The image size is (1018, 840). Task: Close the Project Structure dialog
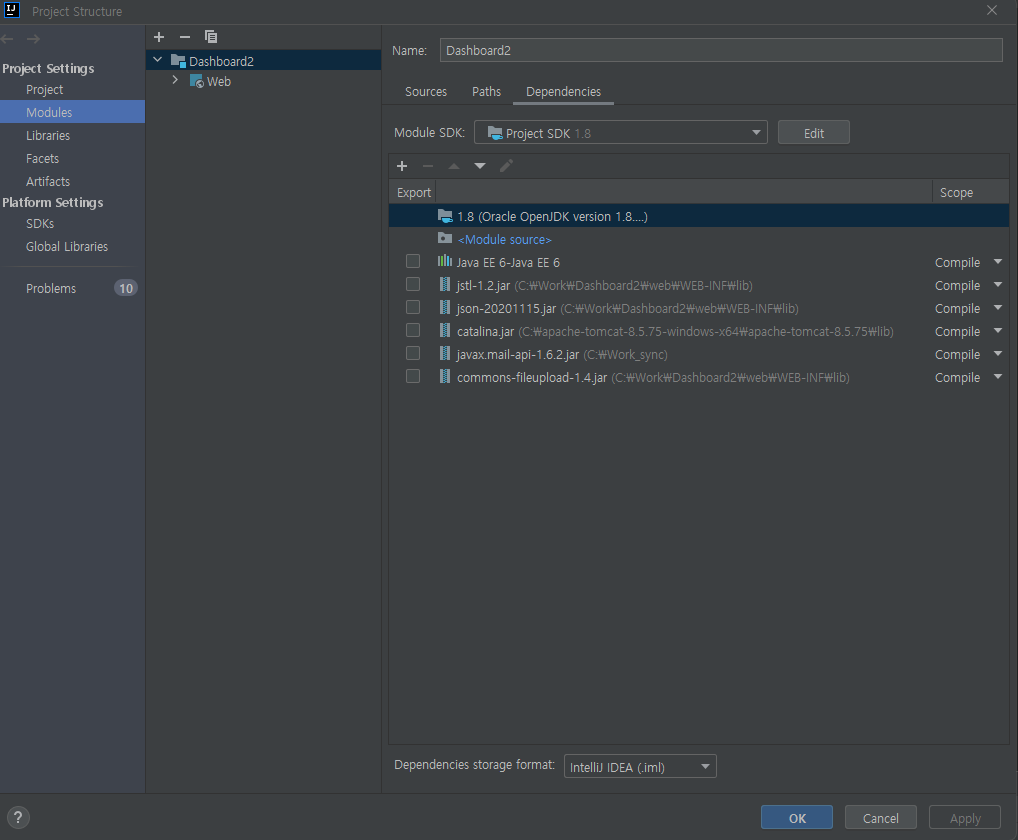tap(992, 10)
